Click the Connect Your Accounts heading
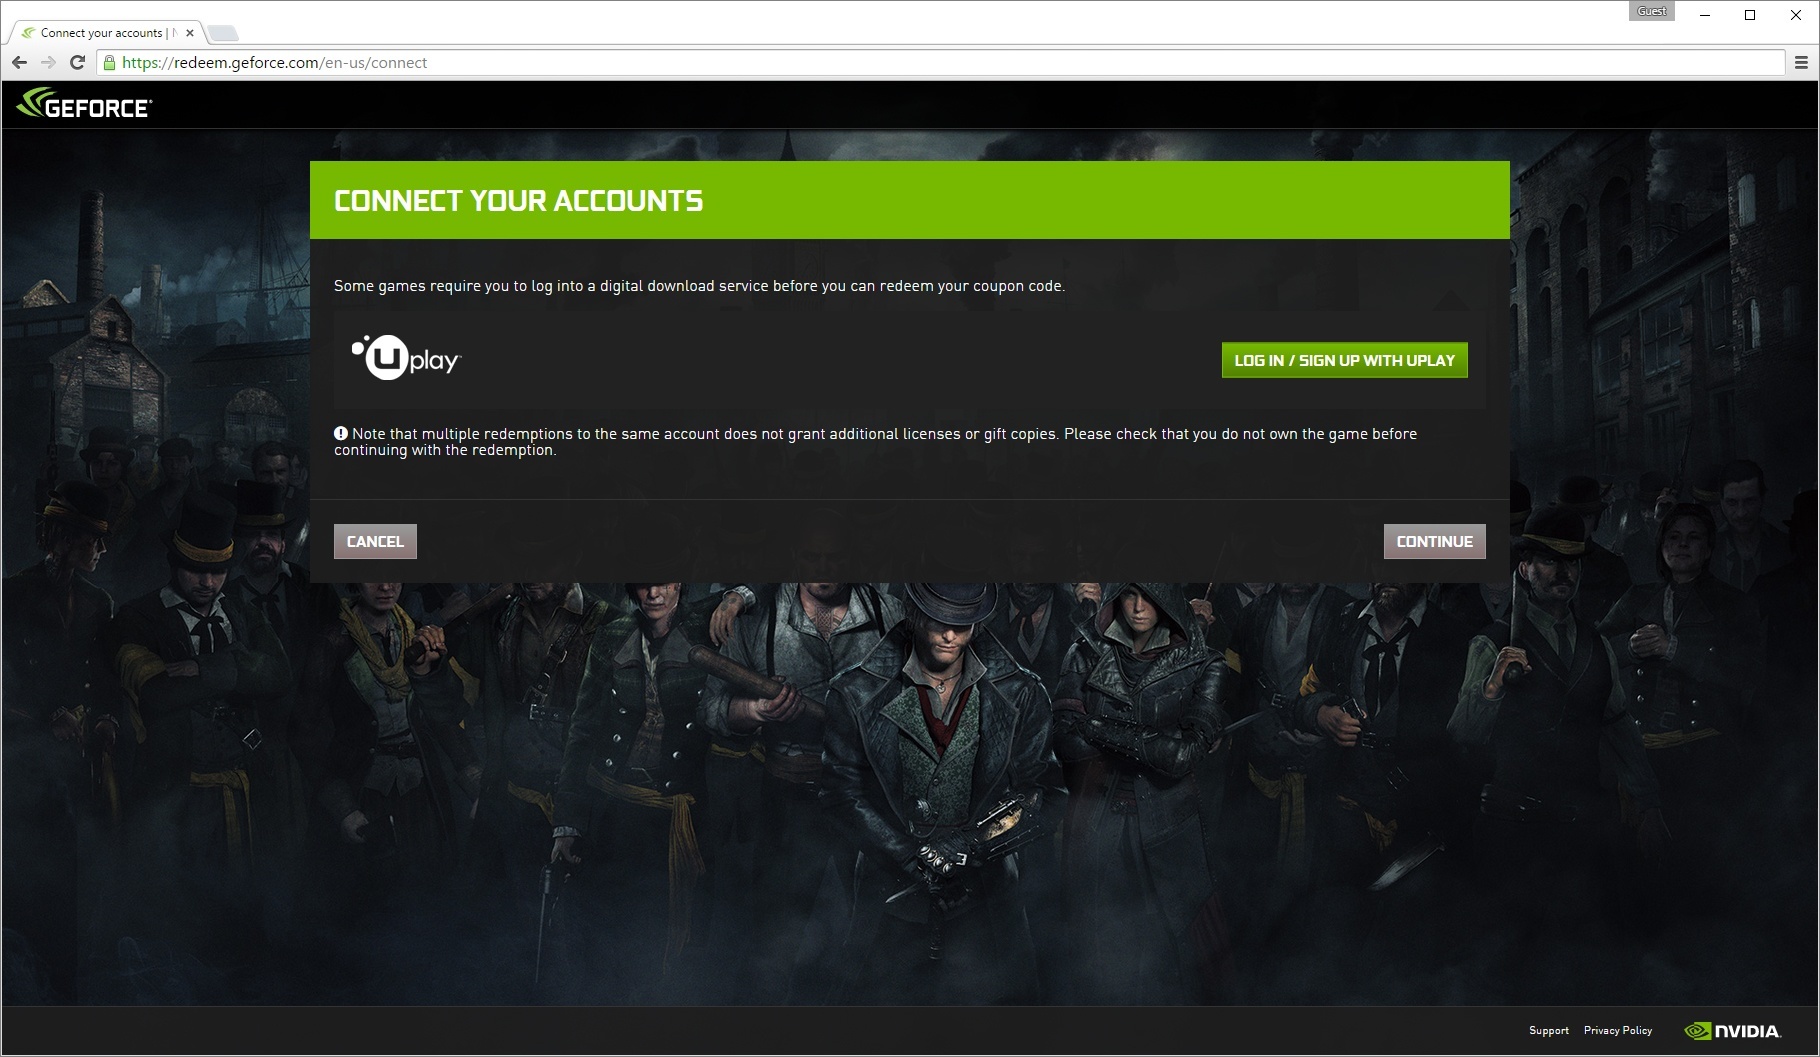 pos(518,200)
